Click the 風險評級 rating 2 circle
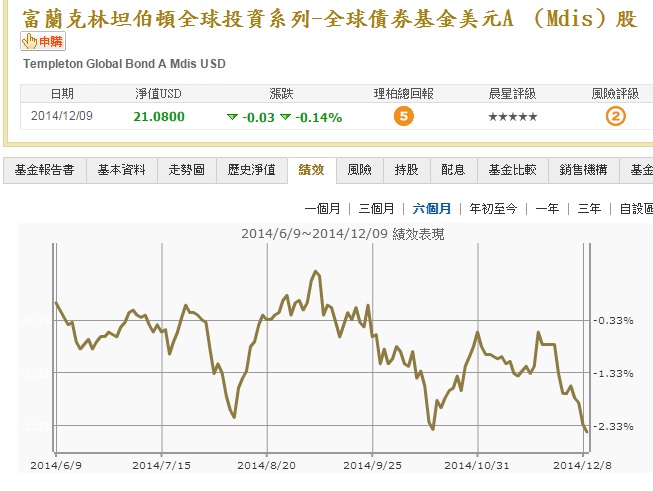 [x=616, y=116]
